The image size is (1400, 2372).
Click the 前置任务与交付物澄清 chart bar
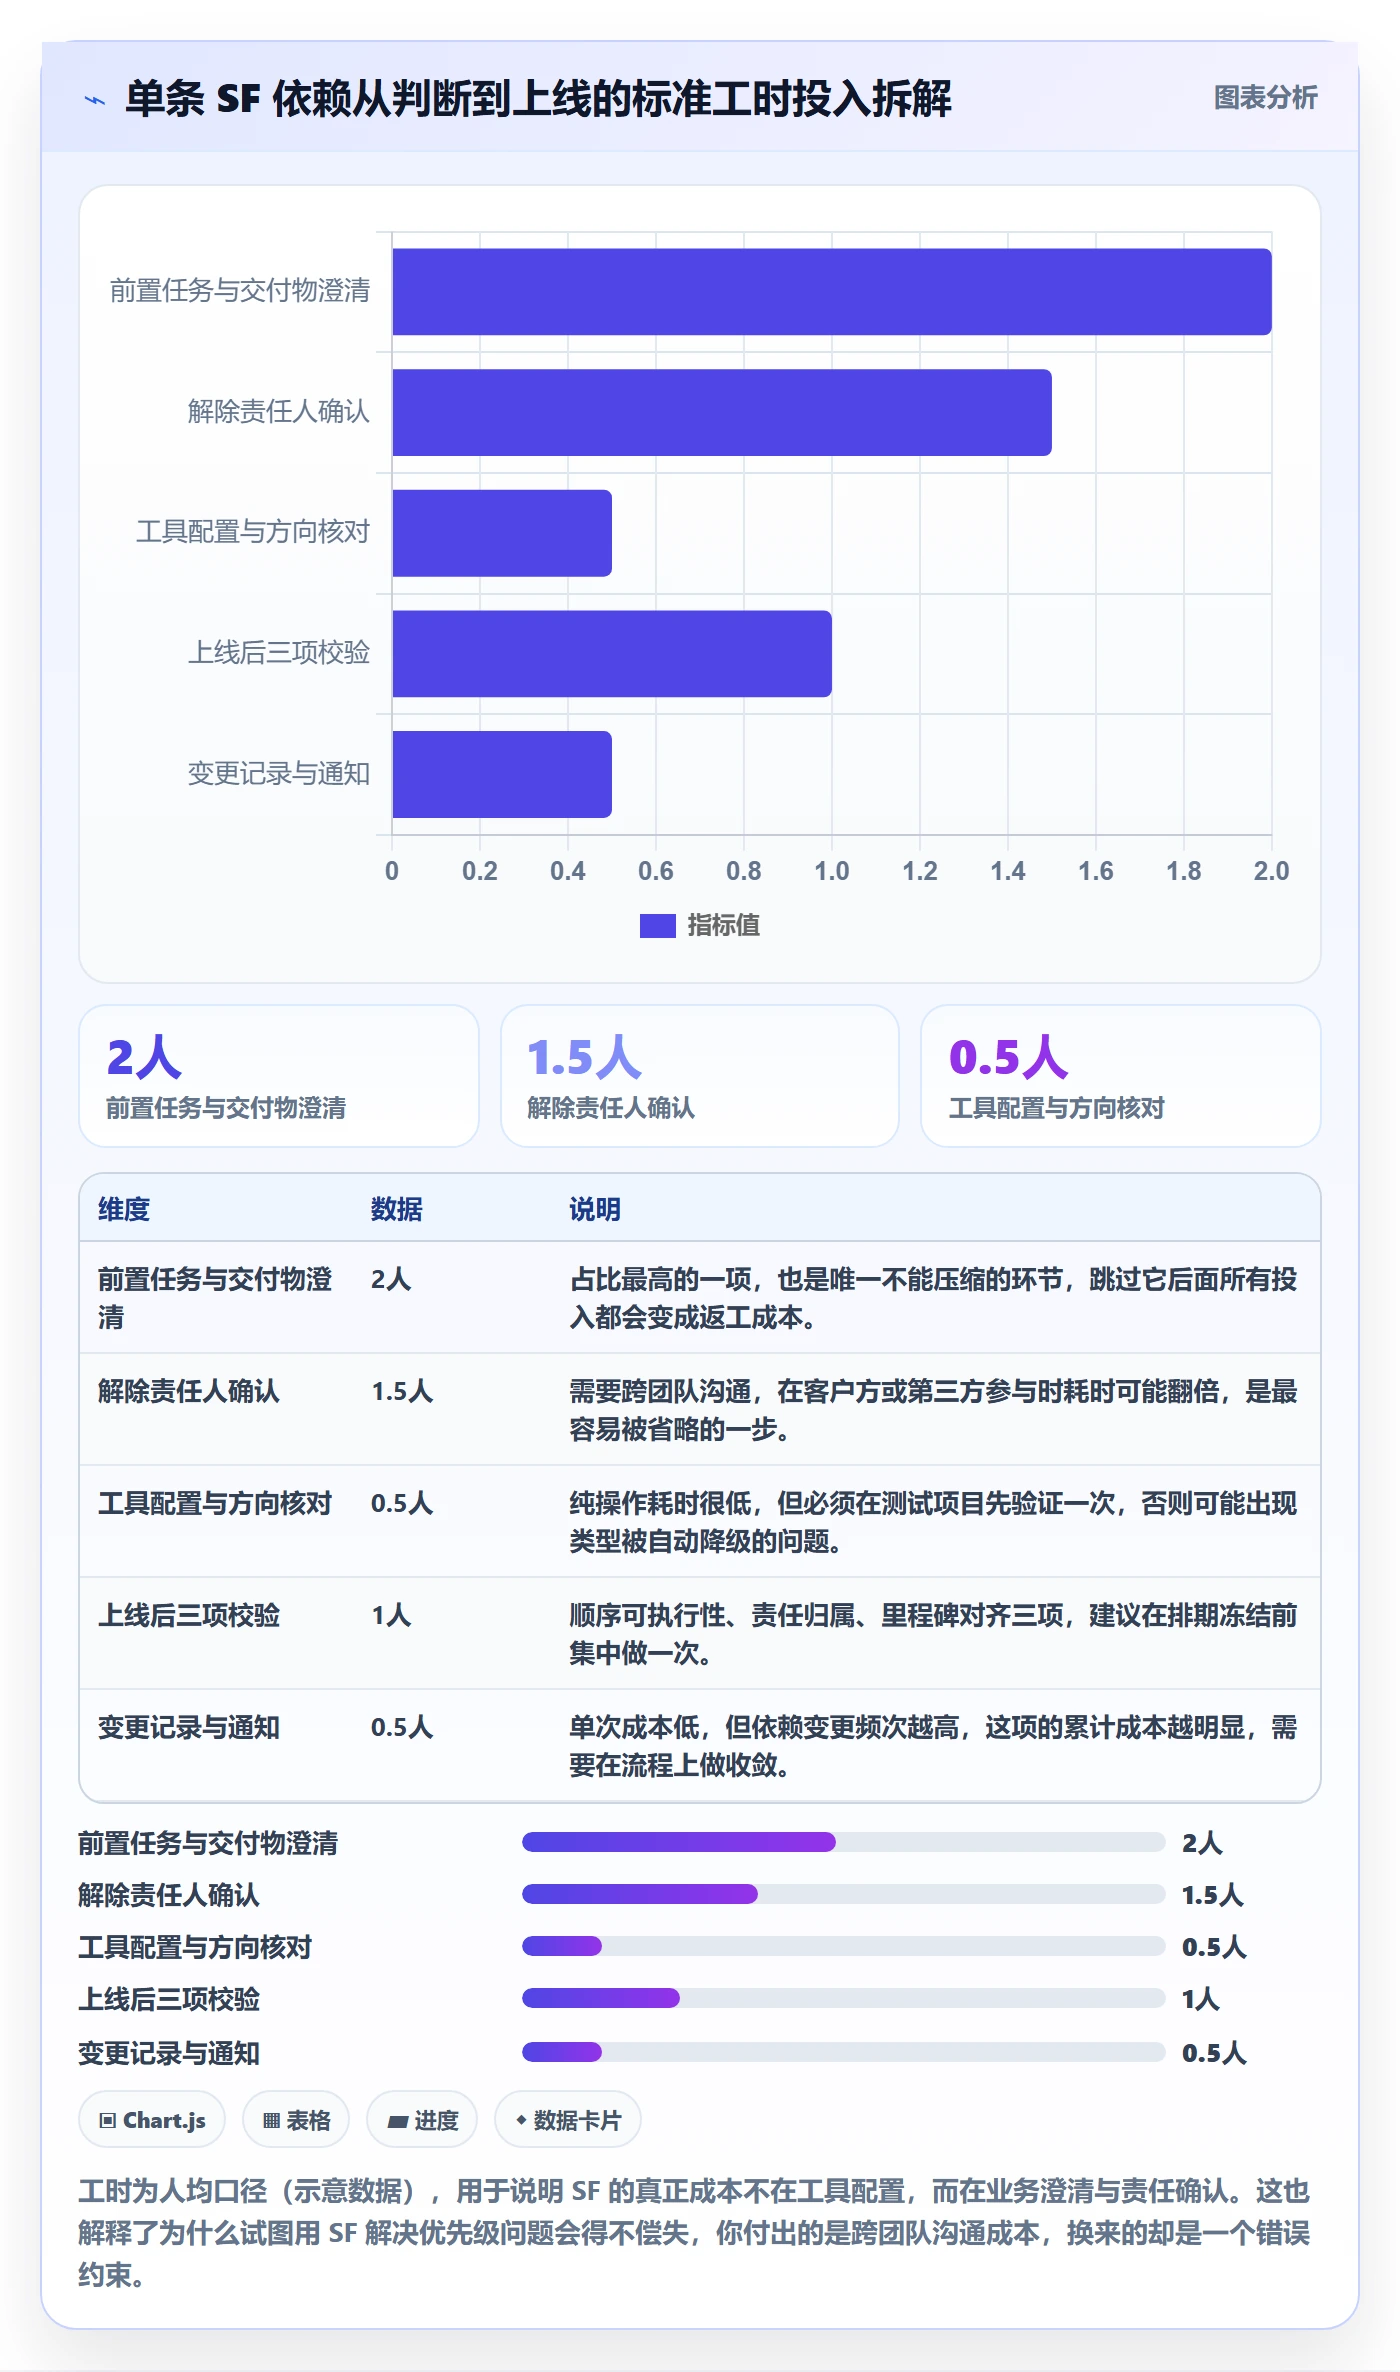pyautogui.click(x=832, y=292)
